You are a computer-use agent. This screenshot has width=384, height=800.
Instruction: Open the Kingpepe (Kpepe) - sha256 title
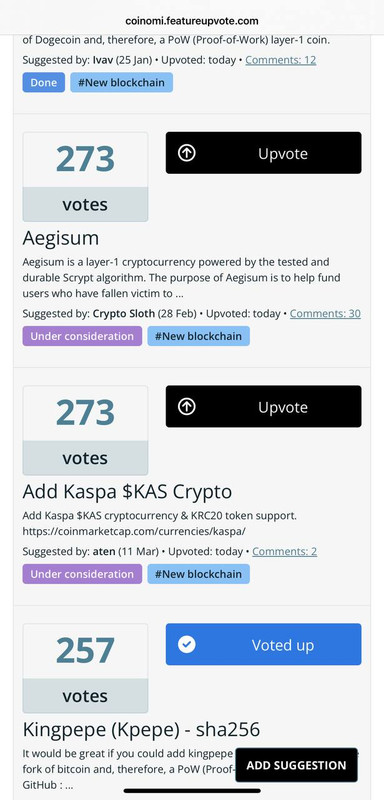(x=141, y=730)
